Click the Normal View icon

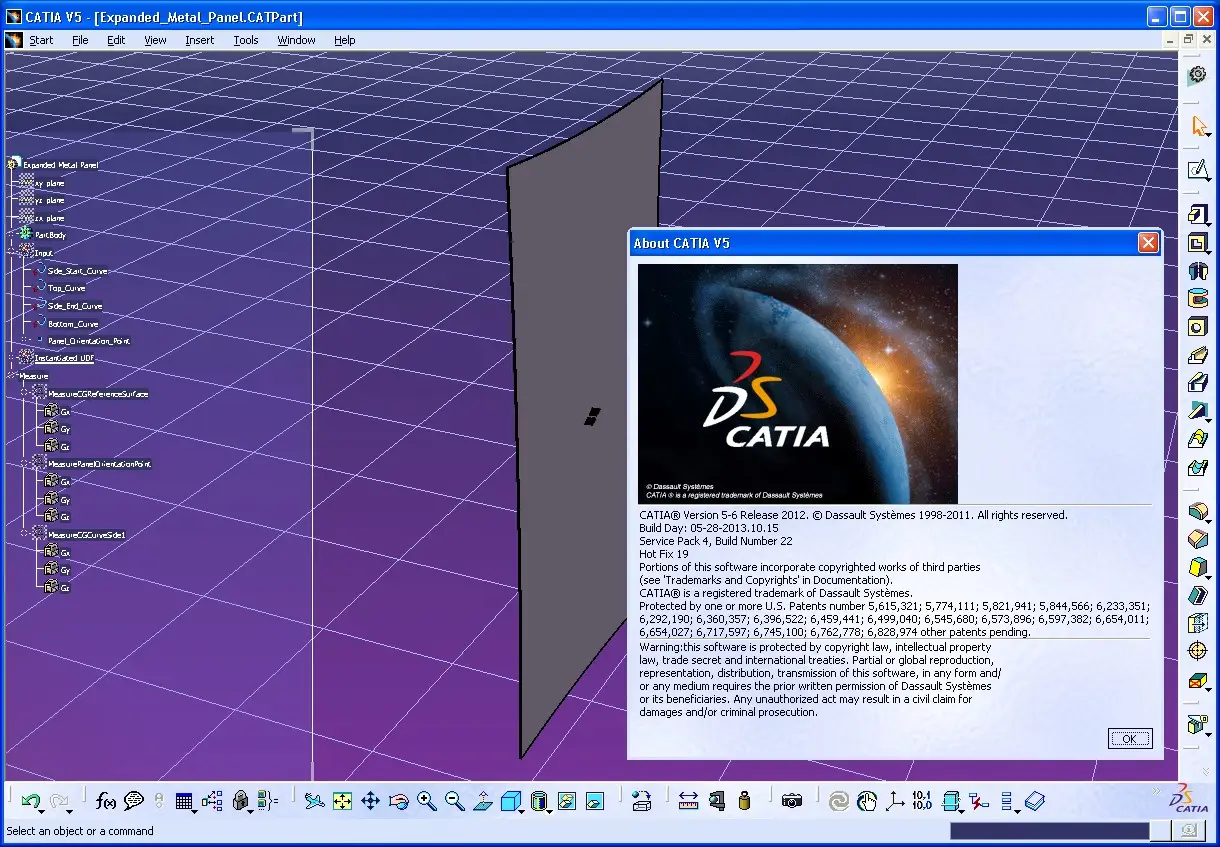tap(483, 801)
